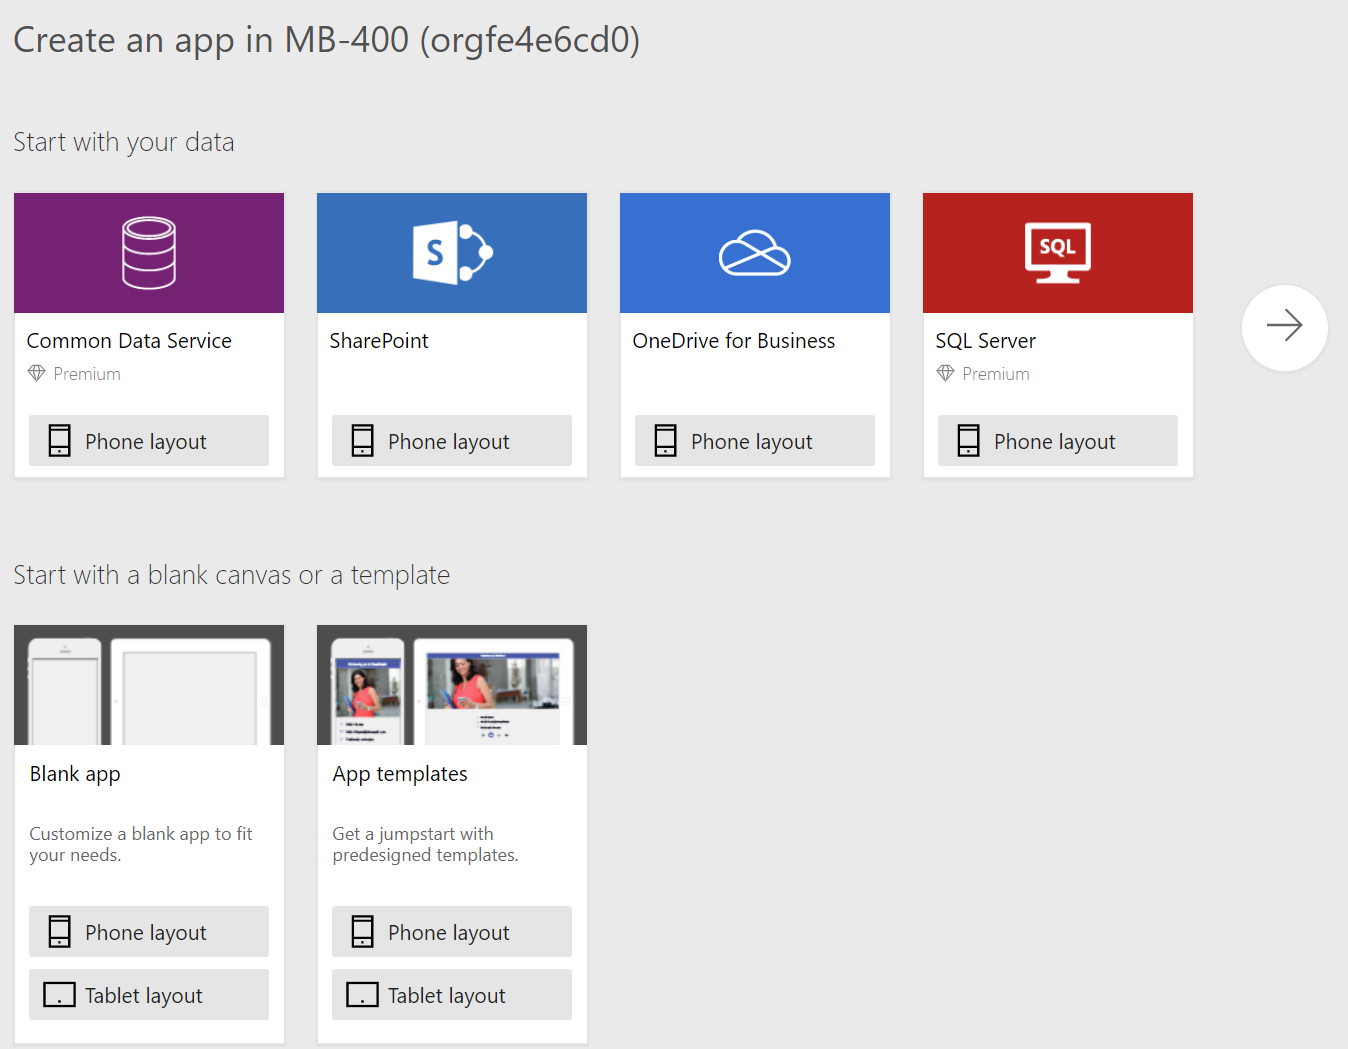Click the Blank app title text
This screenshot has height=1049, width=1348.
75,774
